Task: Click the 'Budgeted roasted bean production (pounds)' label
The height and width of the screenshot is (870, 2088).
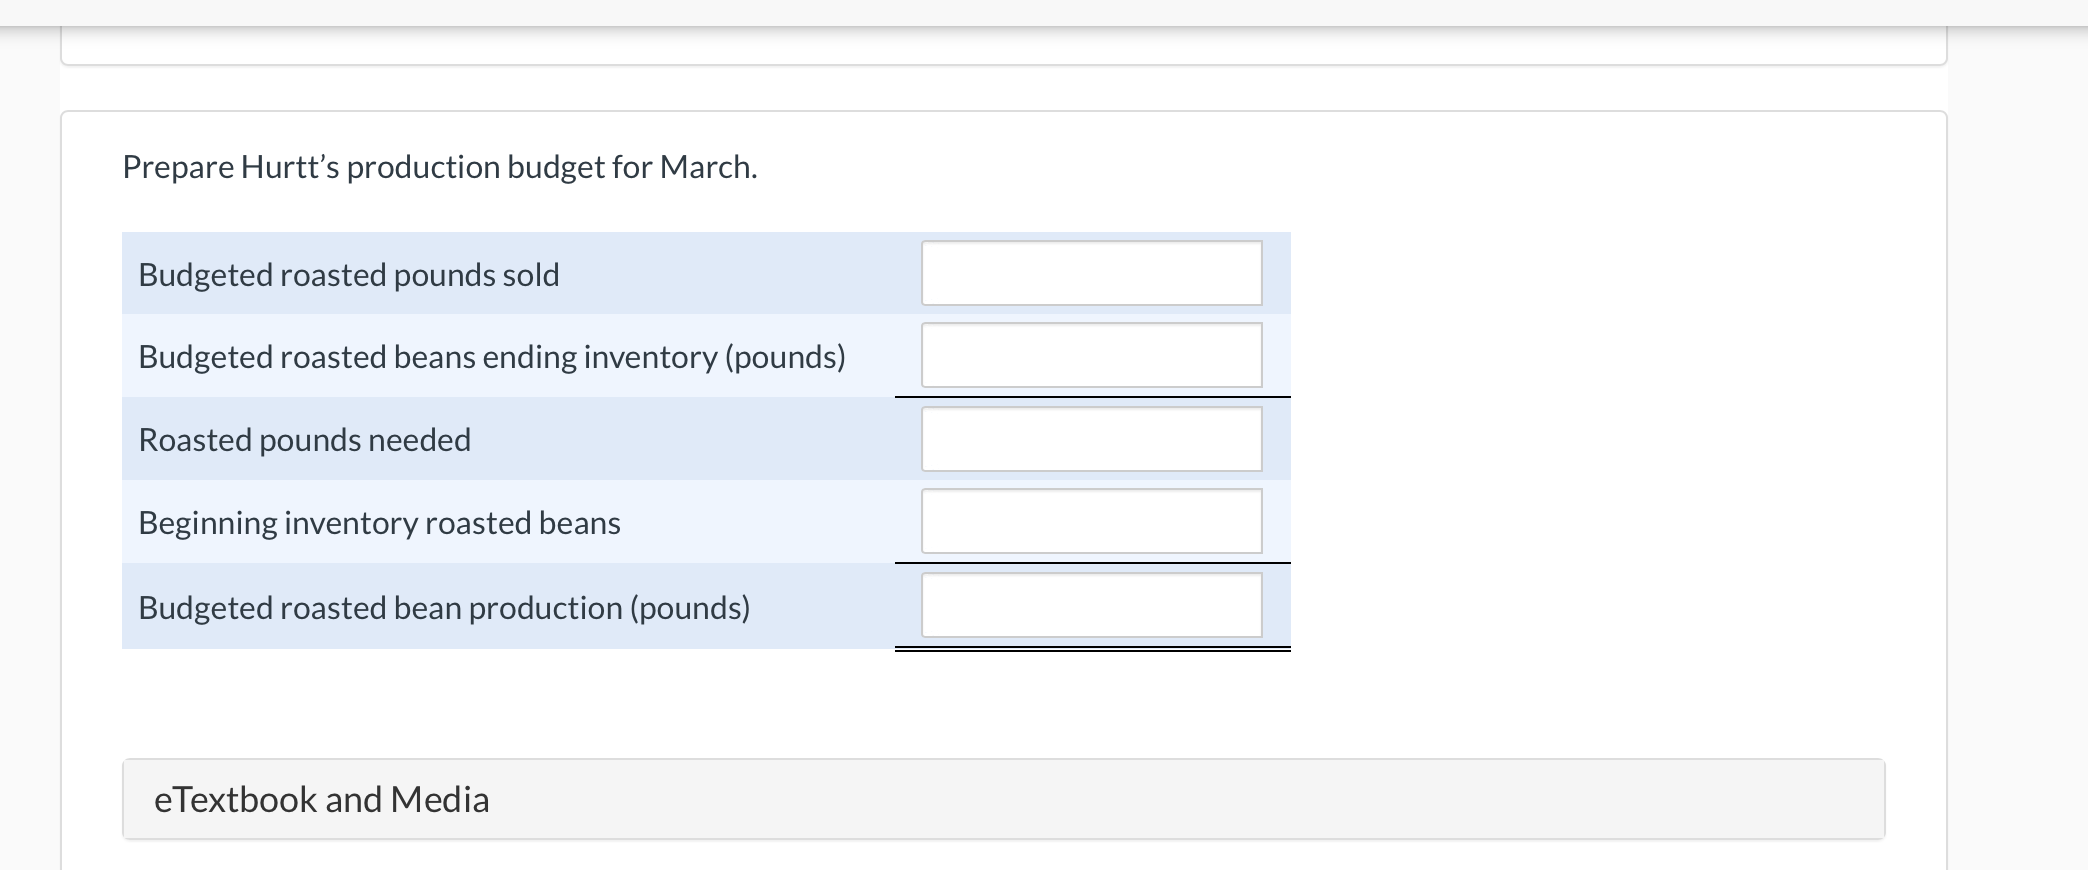Action: click(x=444, y=608)
